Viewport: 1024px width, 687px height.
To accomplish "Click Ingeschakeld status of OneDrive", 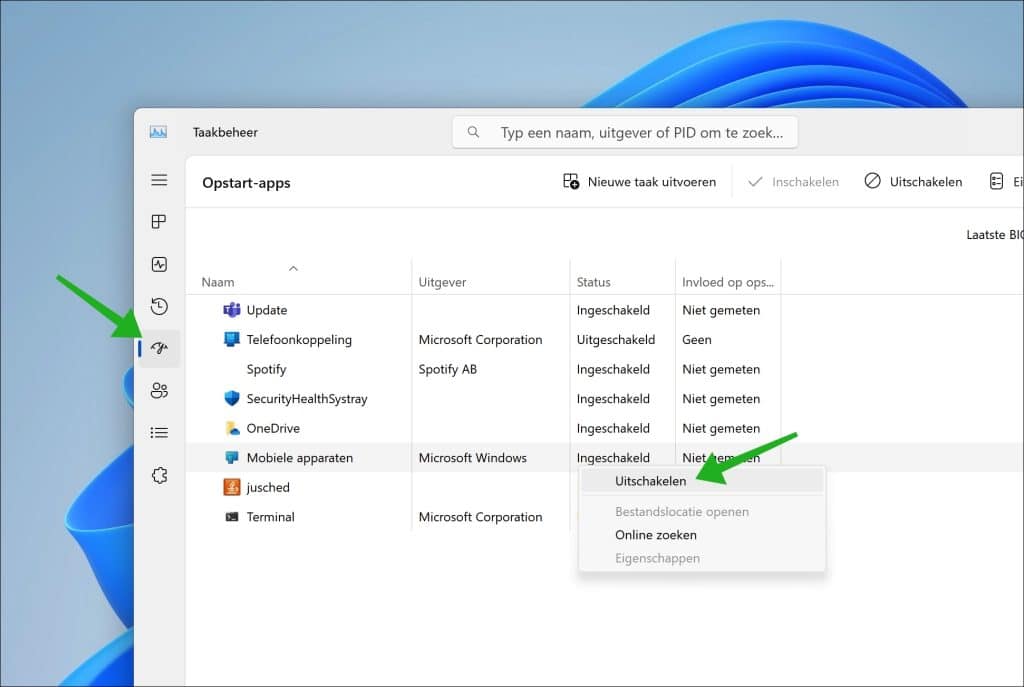I will 613,428.
